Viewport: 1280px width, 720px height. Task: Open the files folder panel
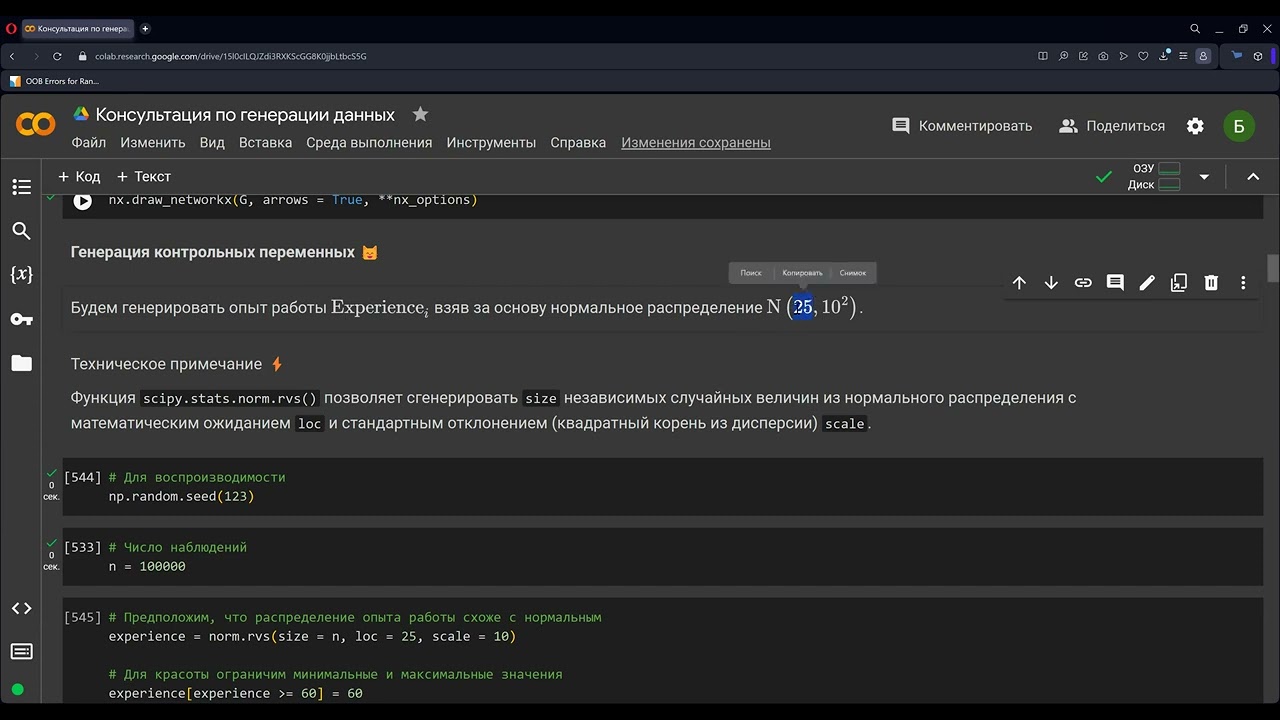click(x=21, y=363)
